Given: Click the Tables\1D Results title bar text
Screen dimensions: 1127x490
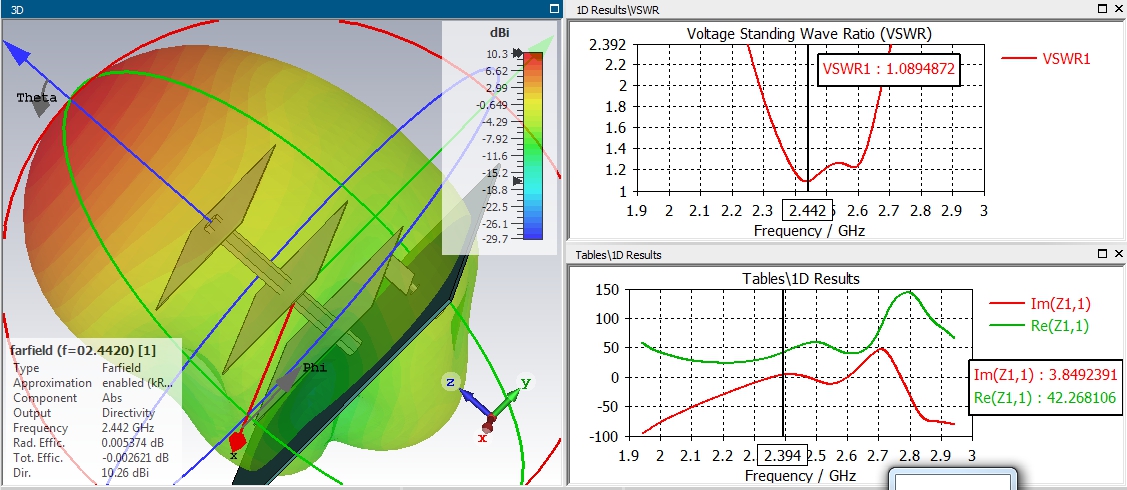Looking at the screenshot, I should [618, 254].
